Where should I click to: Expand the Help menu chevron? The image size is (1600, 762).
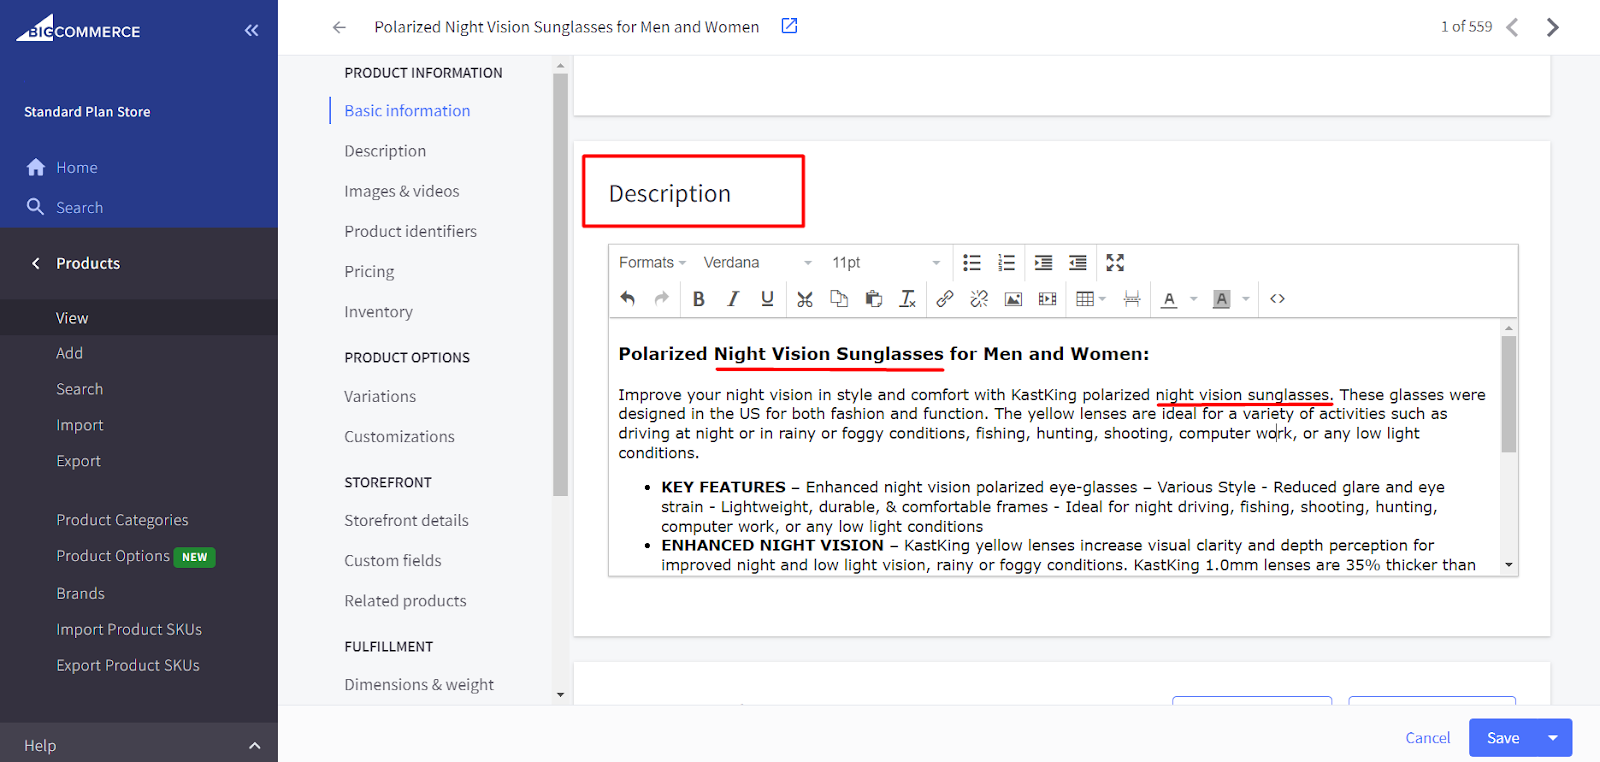[x=254, y=746]
